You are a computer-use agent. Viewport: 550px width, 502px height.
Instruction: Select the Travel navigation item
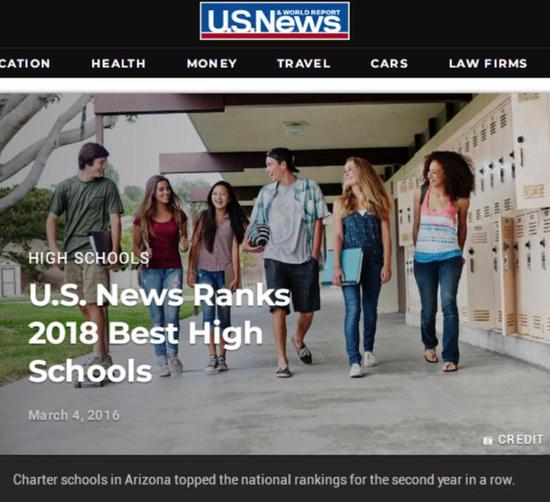304,63
